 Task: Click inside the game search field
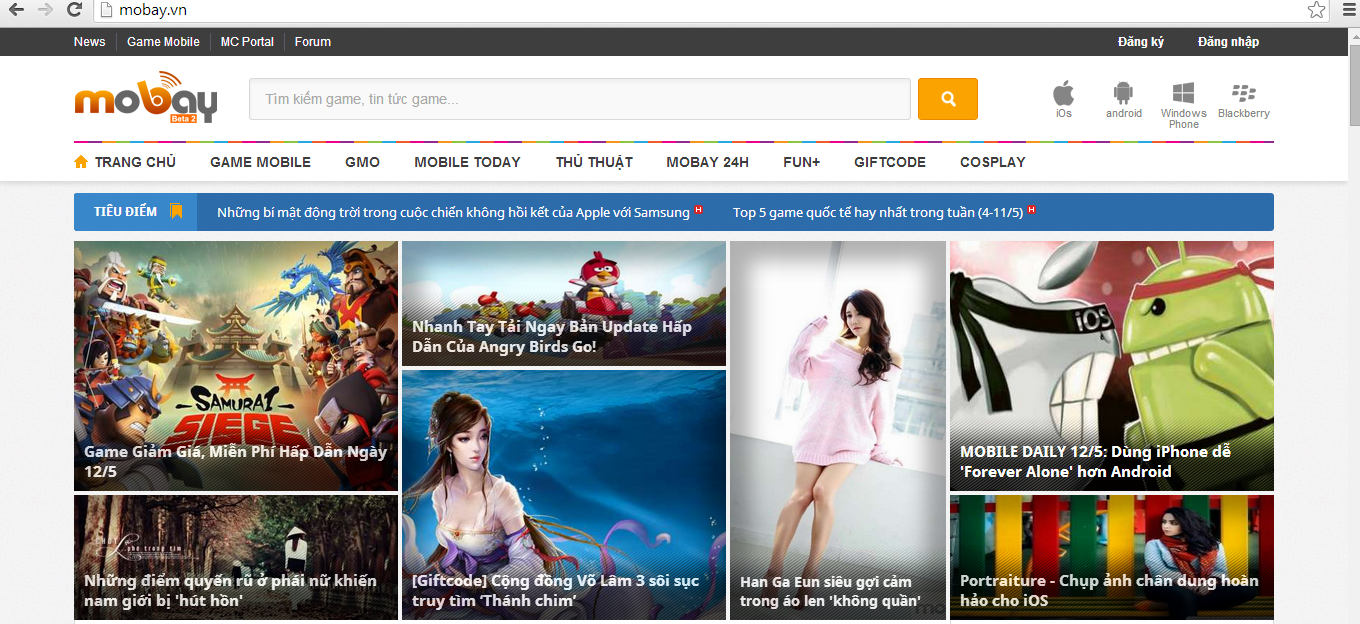click(580, 98)
